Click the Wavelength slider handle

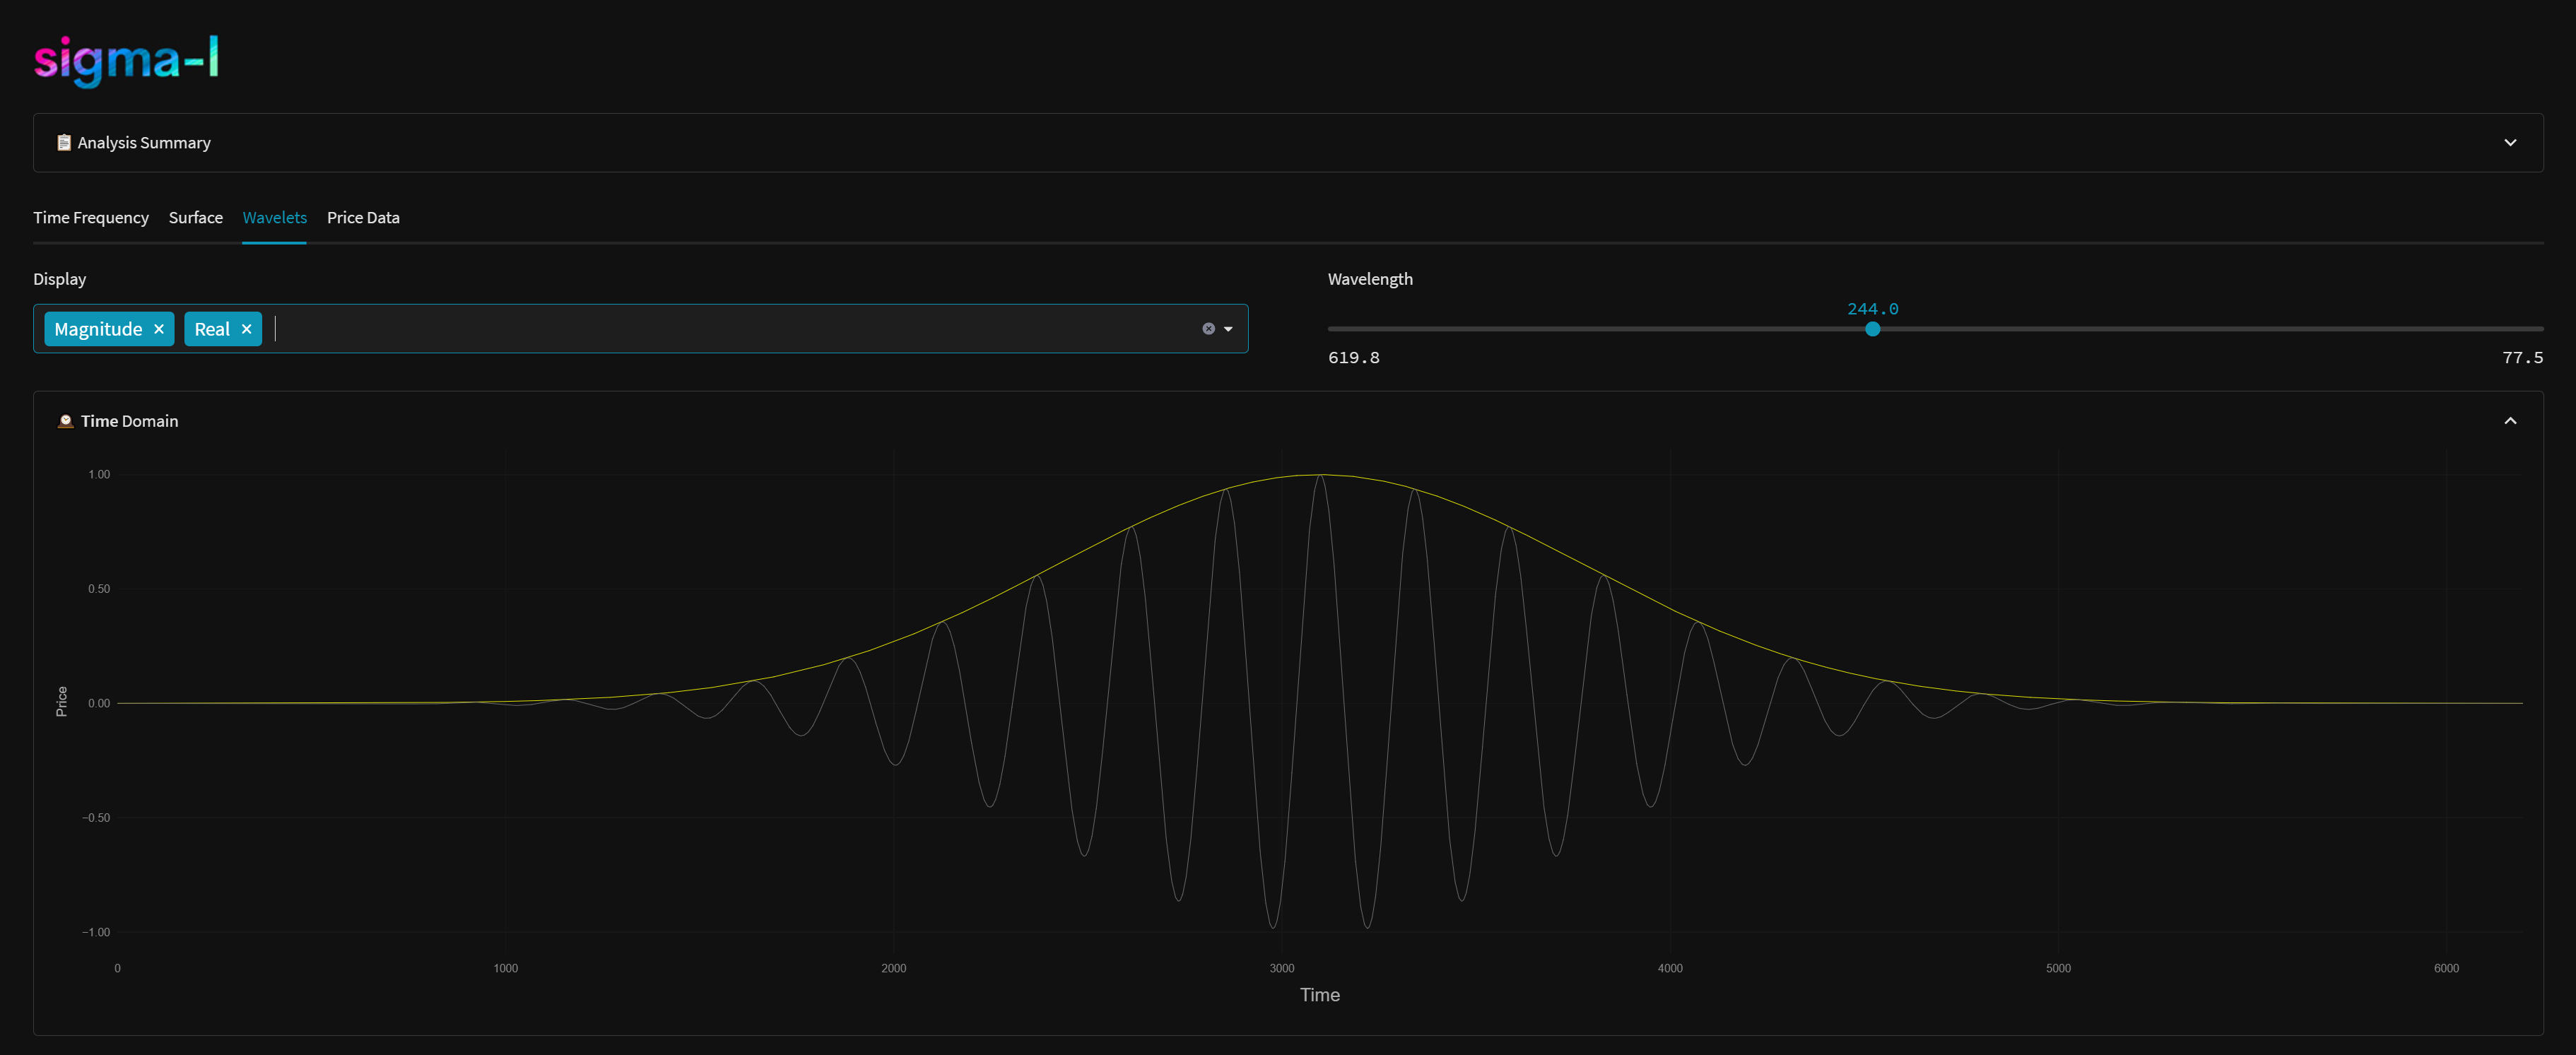click(x=1872, y=329)
